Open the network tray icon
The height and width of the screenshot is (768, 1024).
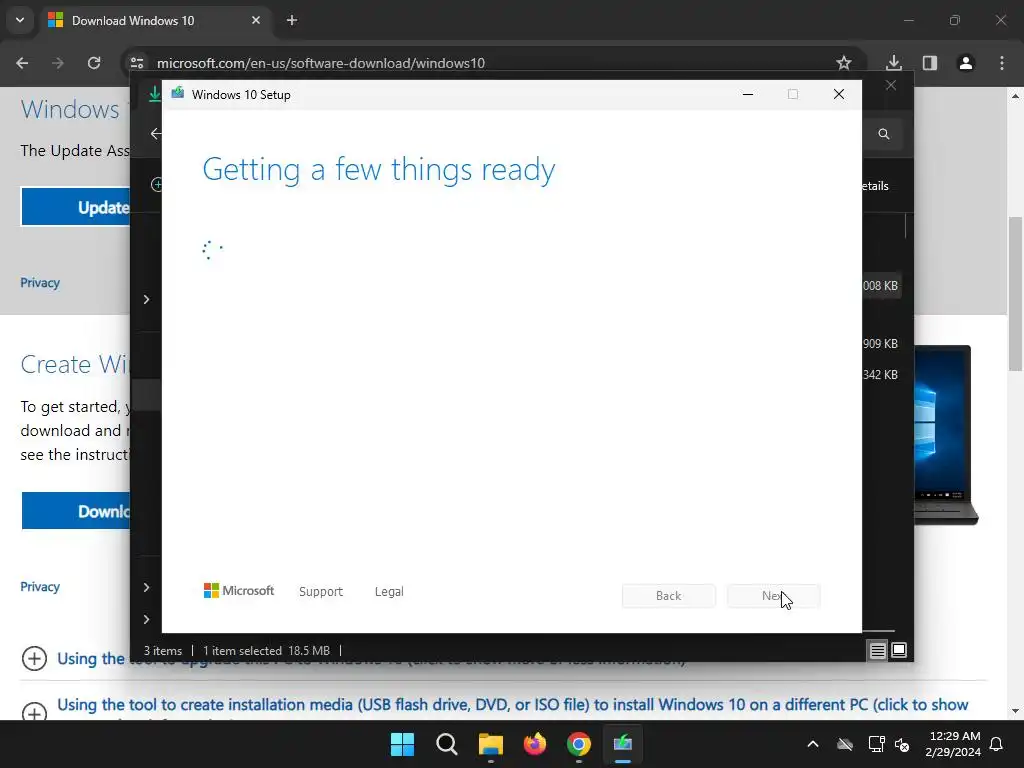point(876,744)
